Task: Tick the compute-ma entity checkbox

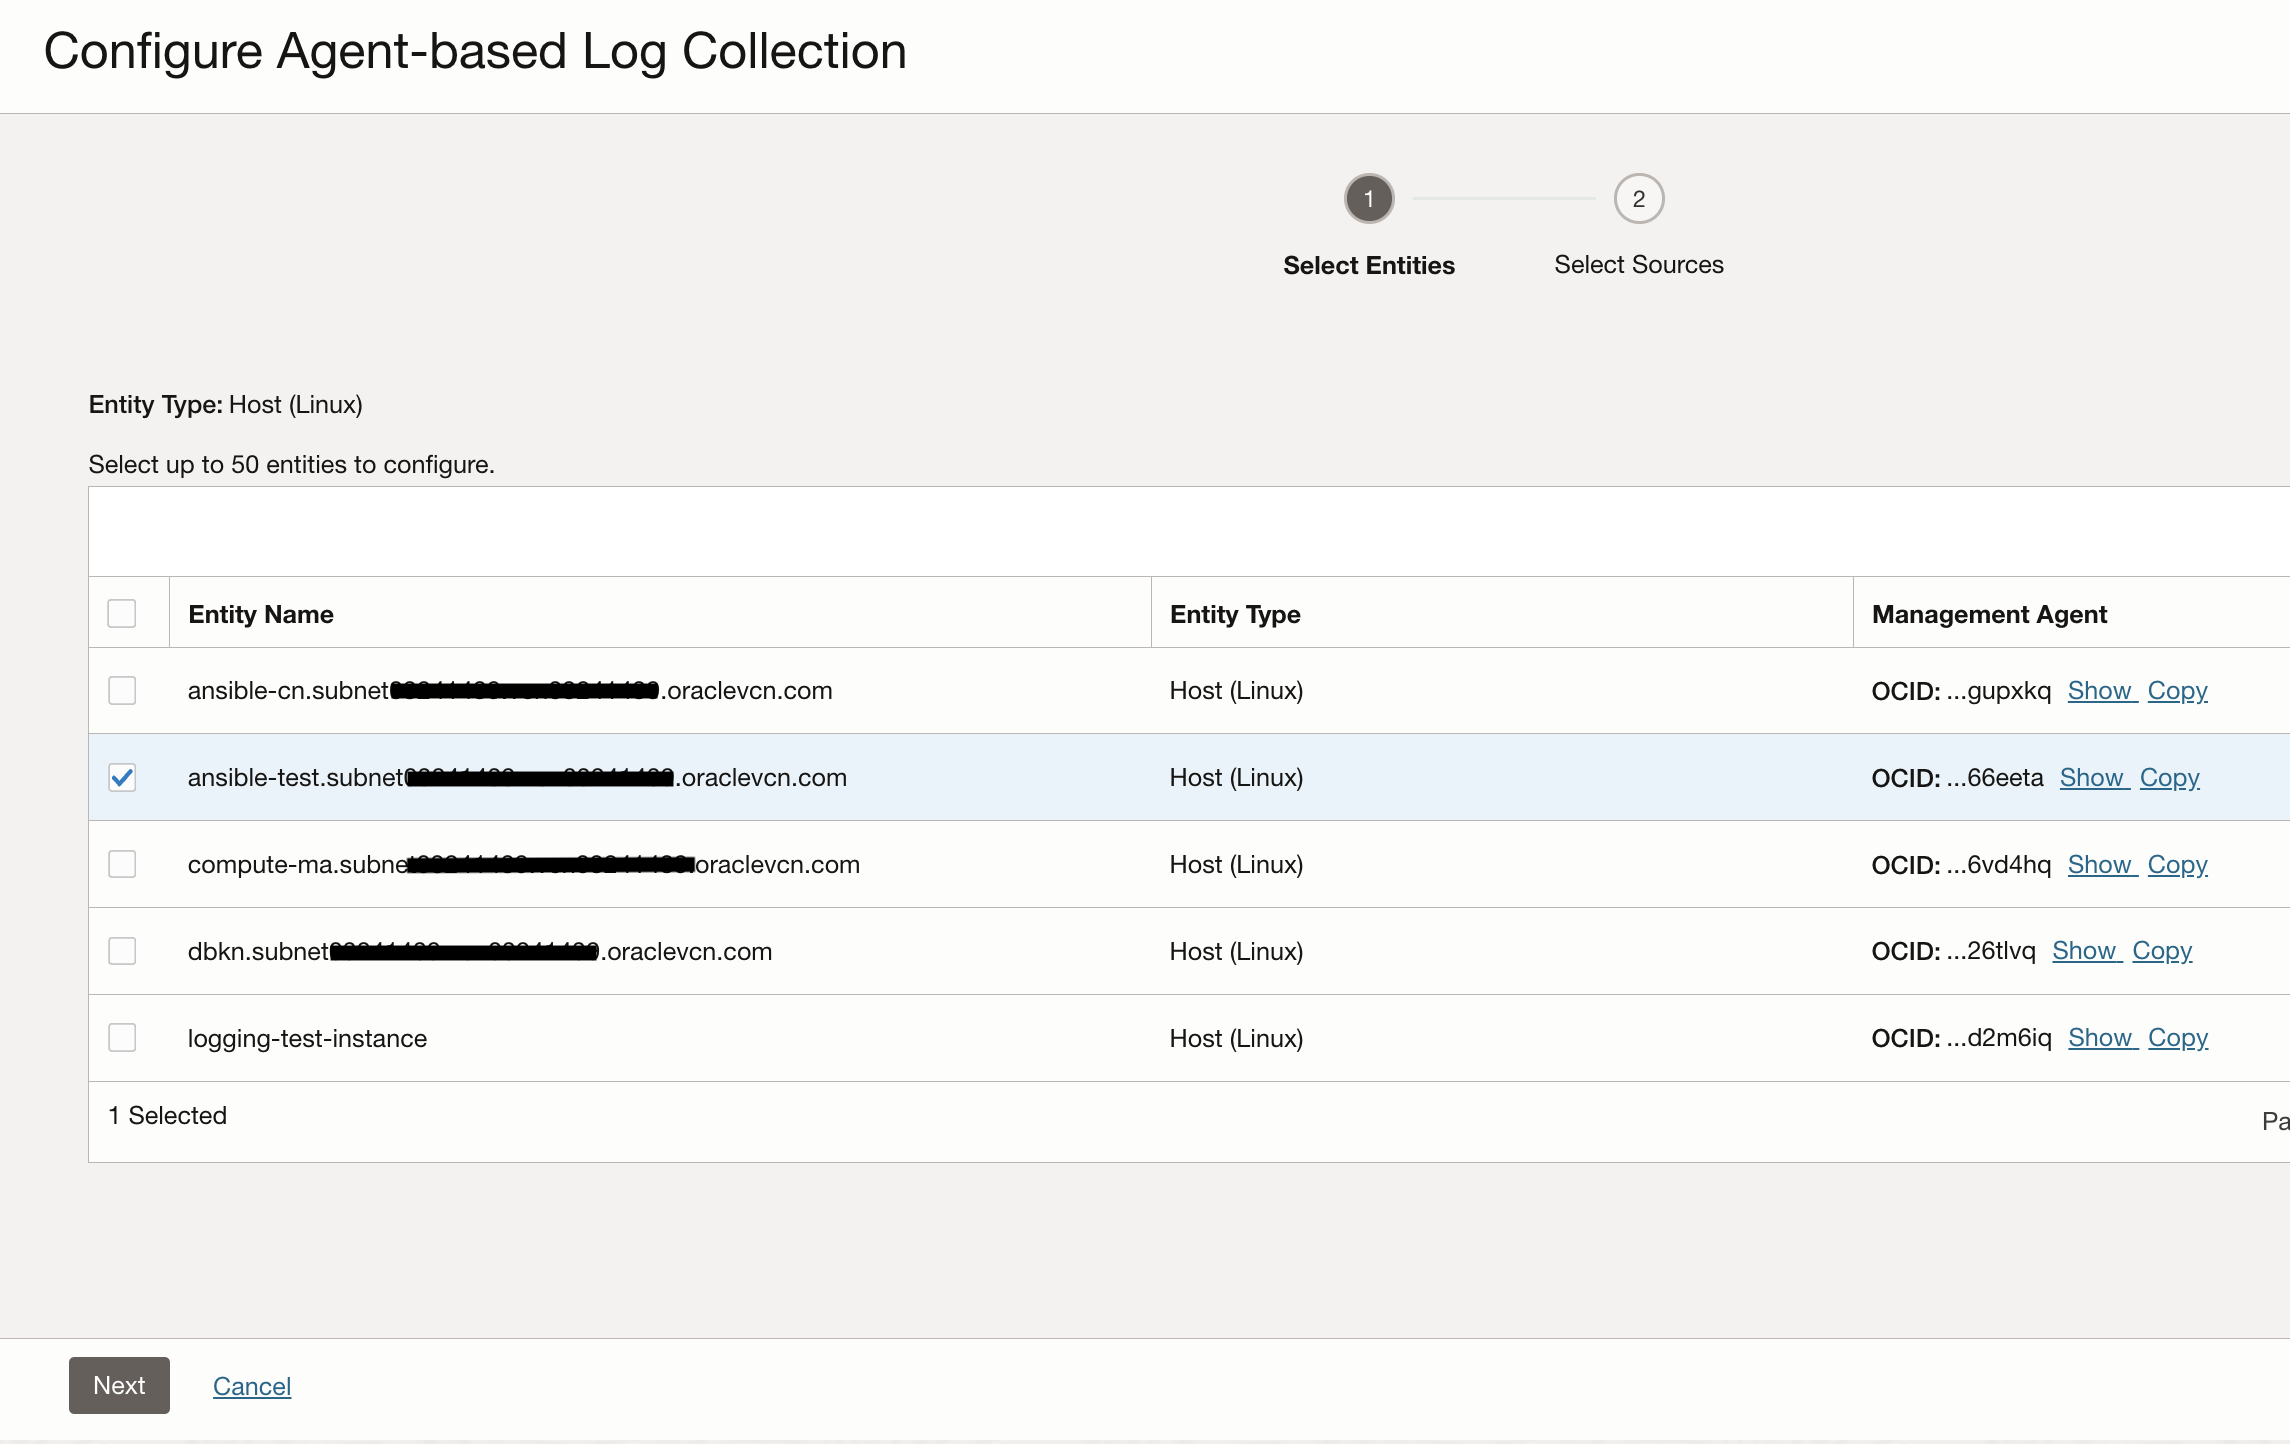Action: pos(122,864)
